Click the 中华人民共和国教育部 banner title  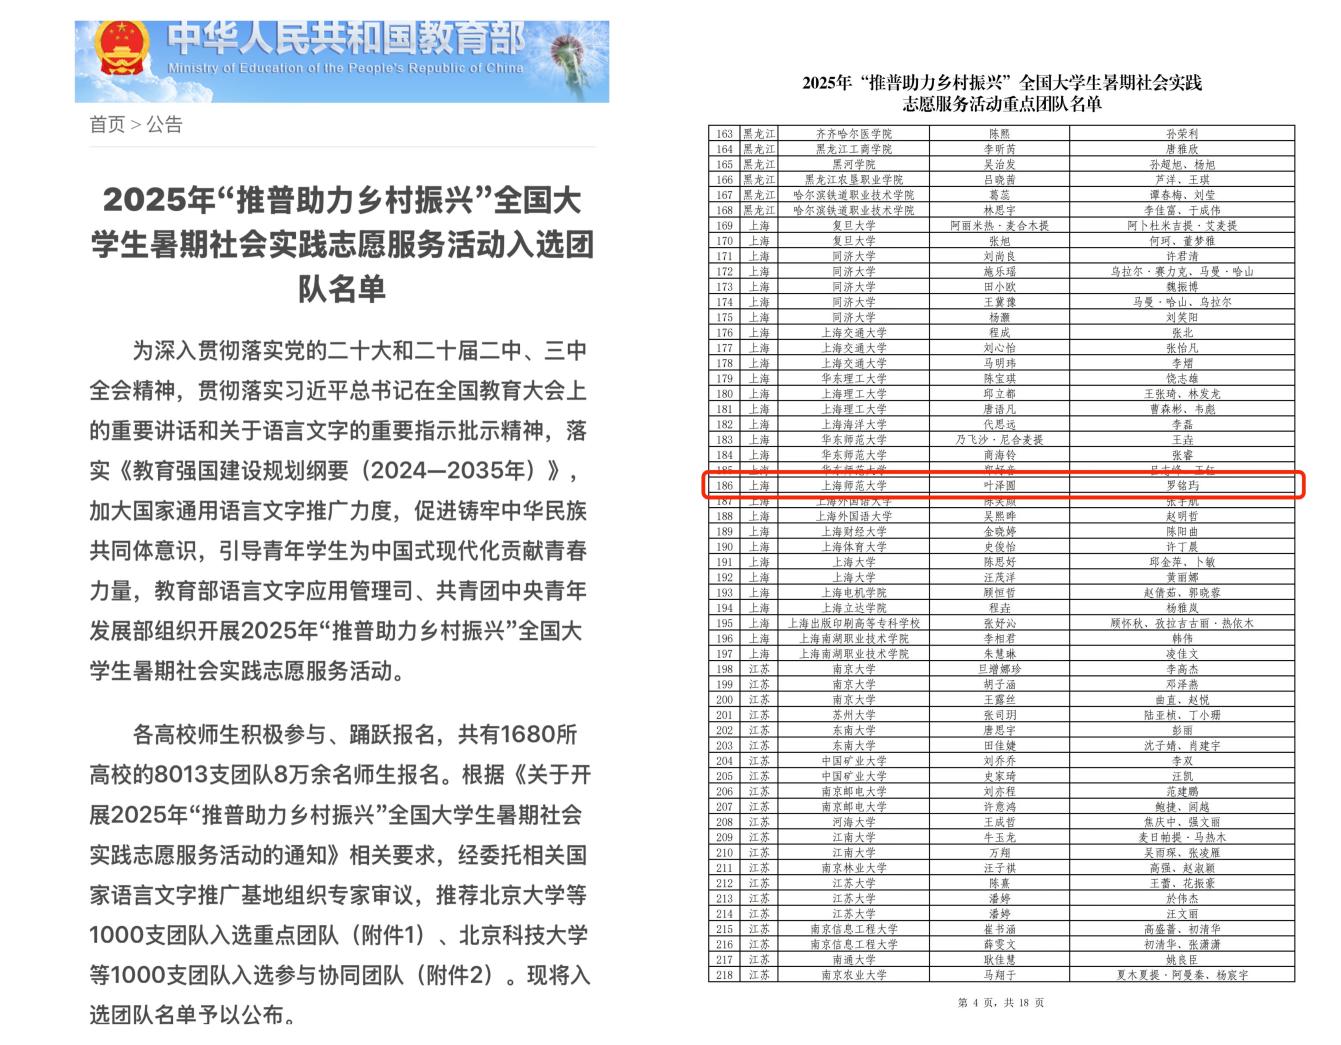click(345, 40)
